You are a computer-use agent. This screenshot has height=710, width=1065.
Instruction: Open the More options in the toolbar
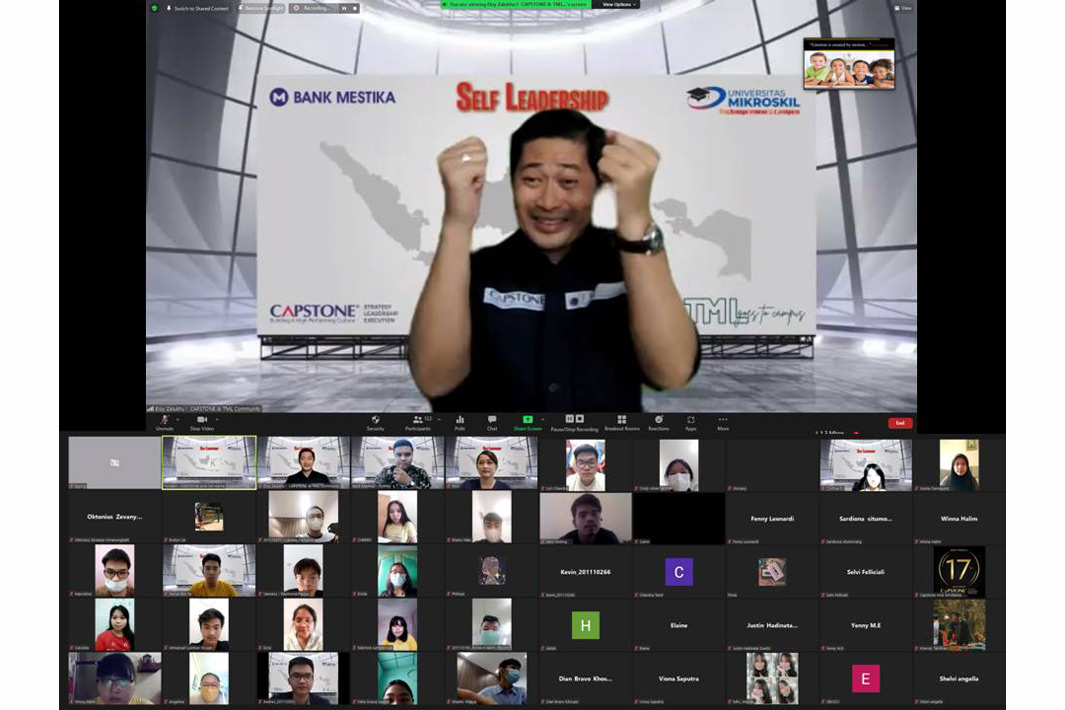pos(723,423)
